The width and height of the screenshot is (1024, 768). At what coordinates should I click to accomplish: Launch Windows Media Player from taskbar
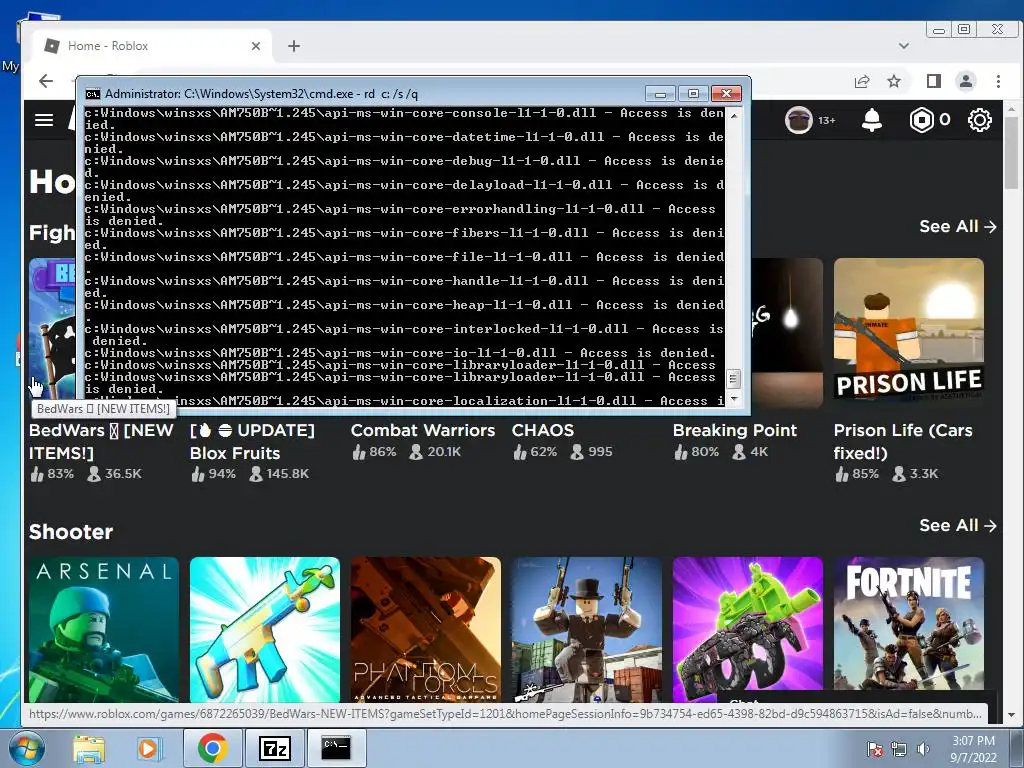click(x=149, y=748)
